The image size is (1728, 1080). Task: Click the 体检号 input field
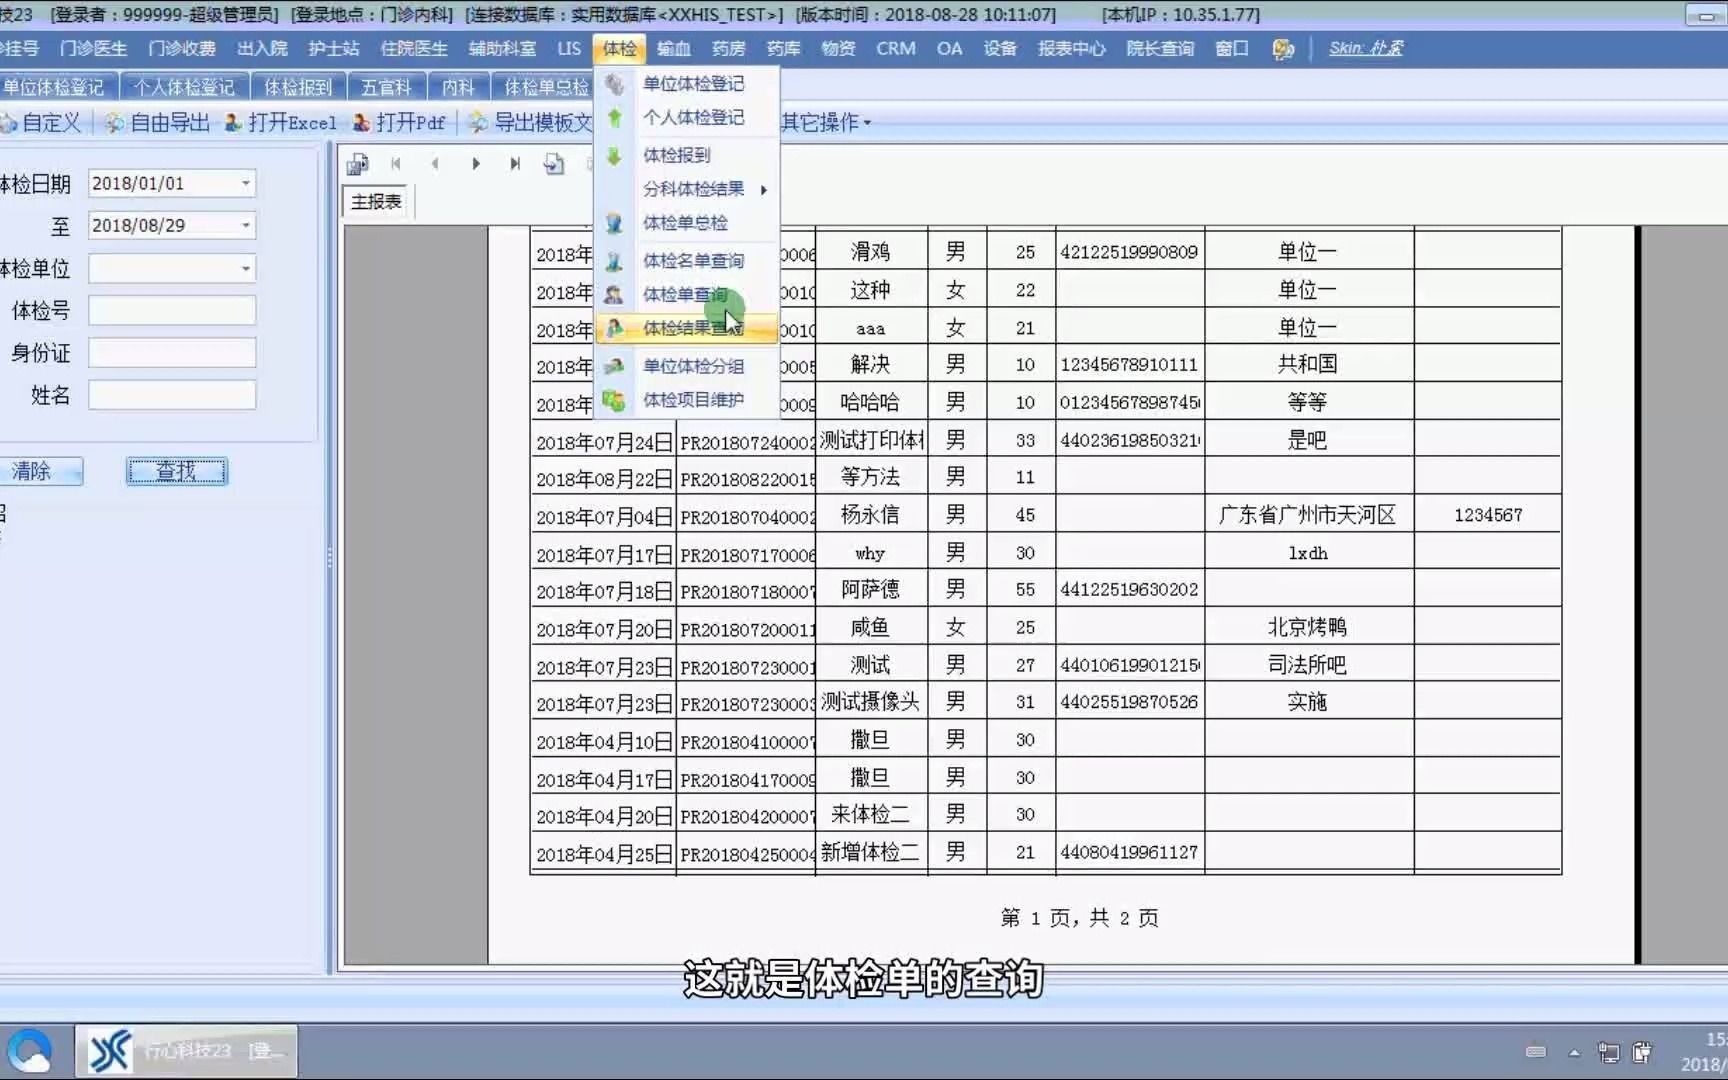[172, 310]
